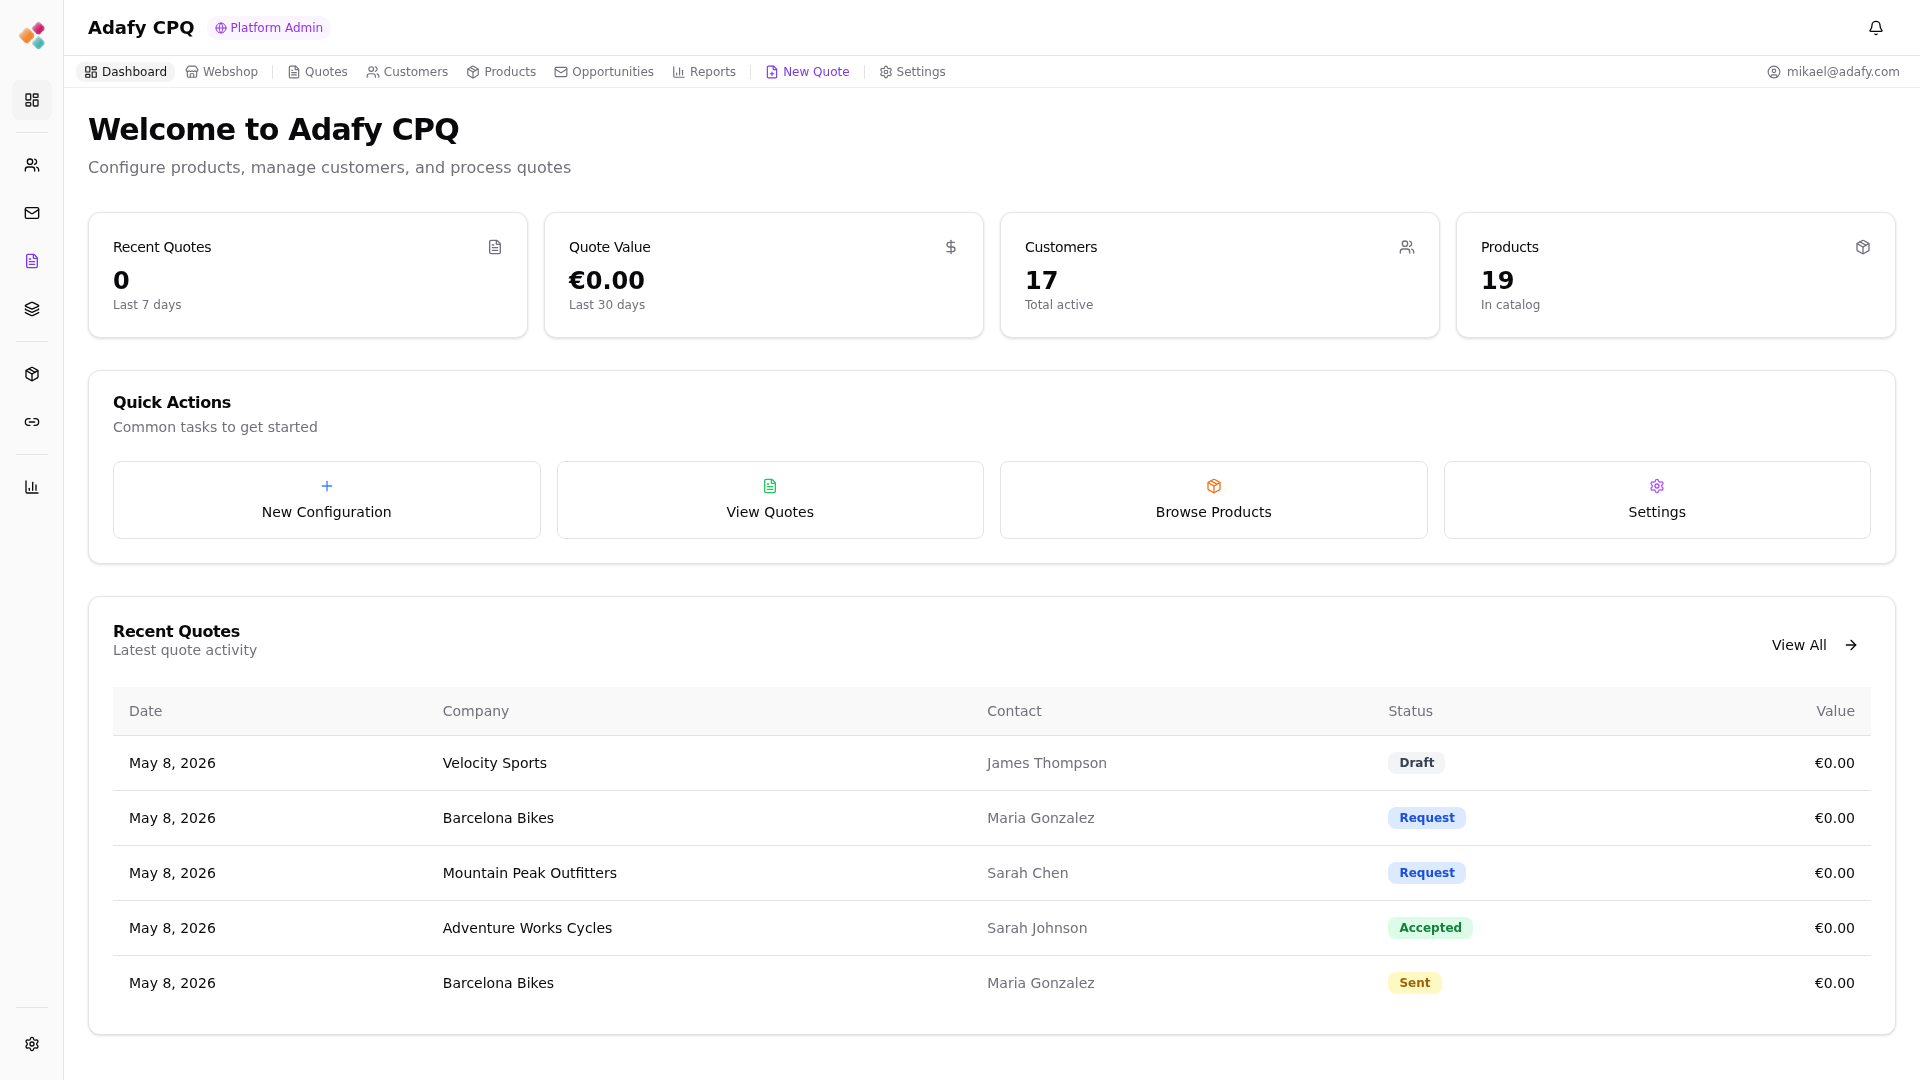1920x1080 pixels.
Task: Open the stacked layers icon in sidebar
Action: [32, 309]
